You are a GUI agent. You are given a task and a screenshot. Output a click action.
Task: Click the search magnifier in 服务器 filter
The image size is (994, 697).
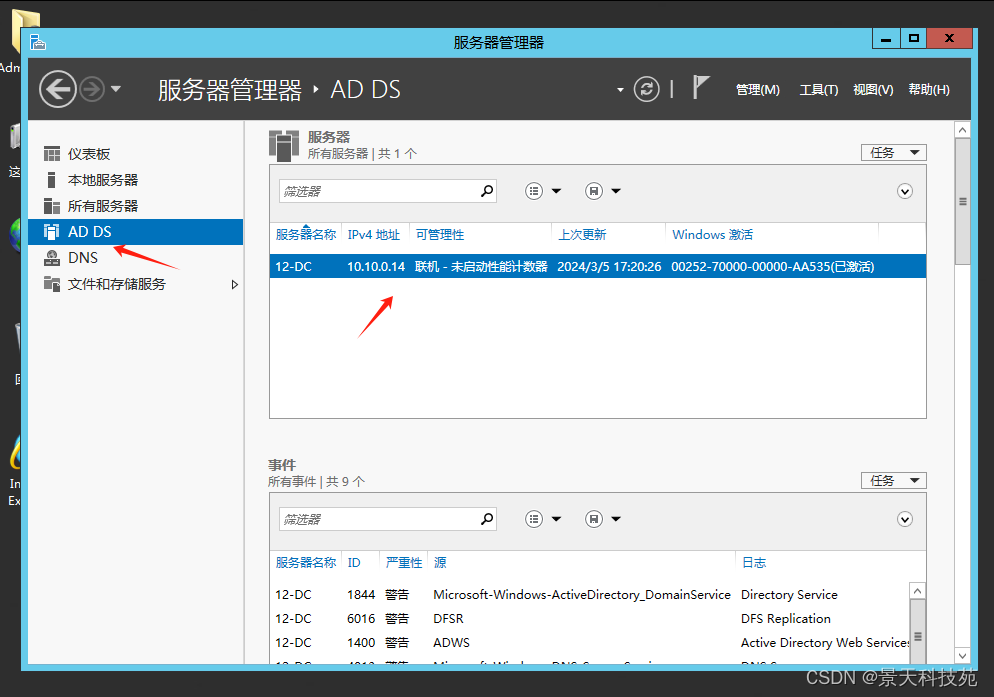coord(487,191)
